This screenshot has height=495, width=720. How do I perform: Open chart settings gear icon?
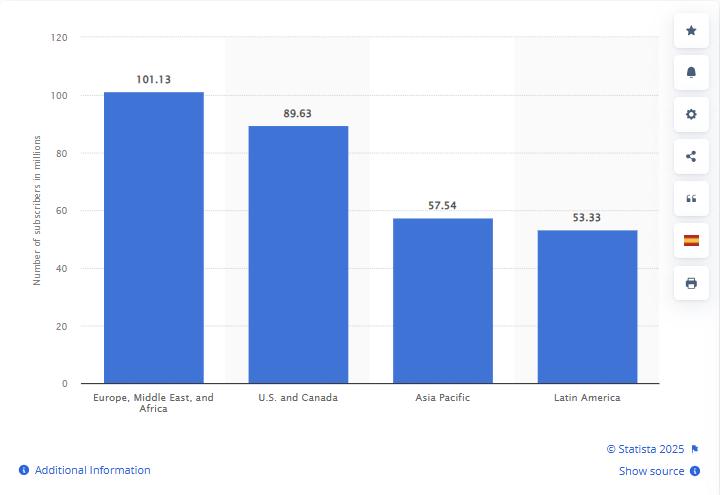tap(691, 114)
